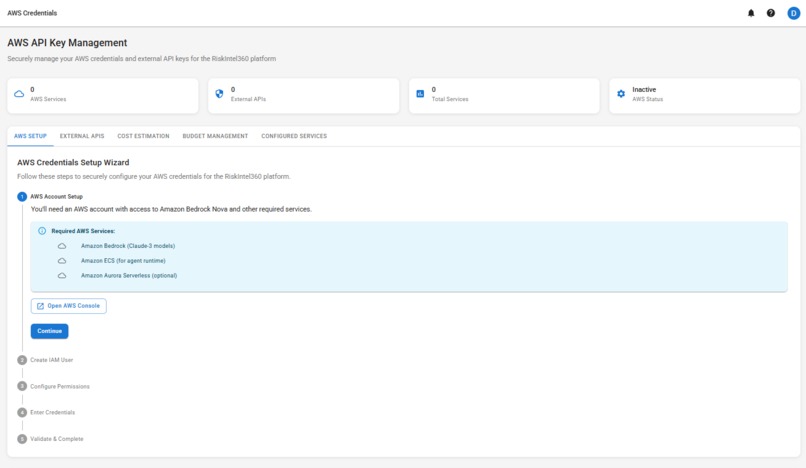Switch to the External APIs tab
This screenshot has width=806, height=468.
point(82,136)
